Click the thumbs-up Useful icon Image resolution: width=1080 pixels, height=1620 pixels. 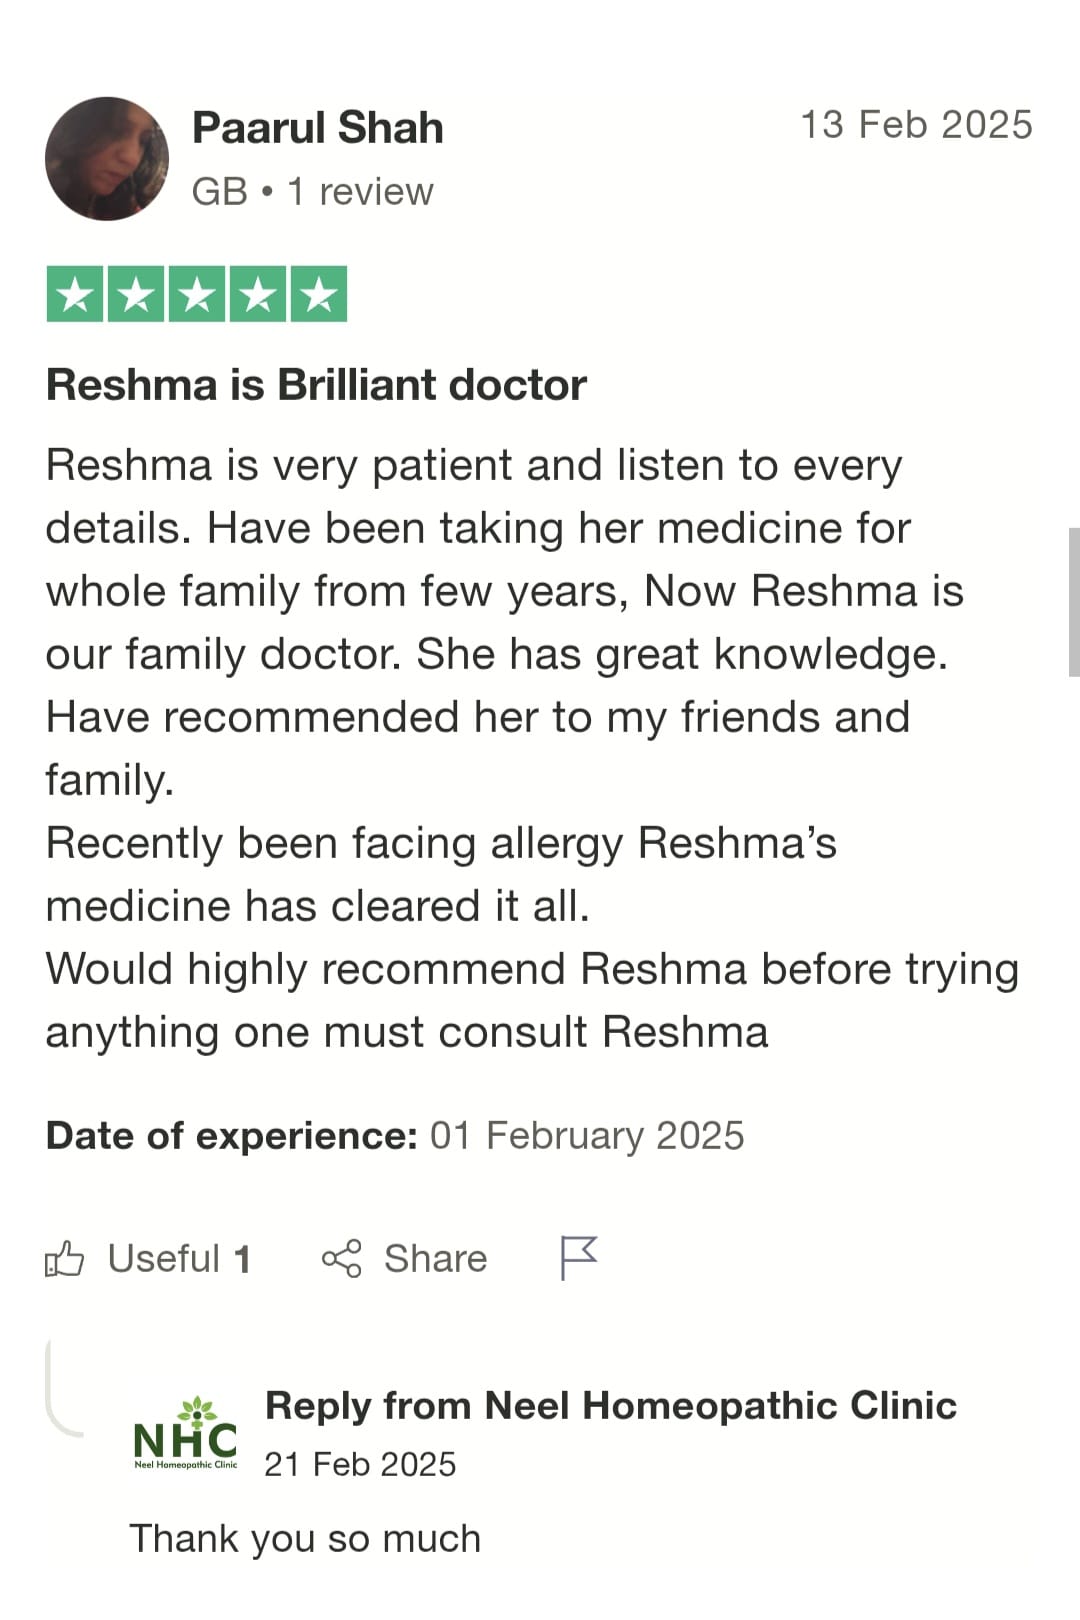64,1258
